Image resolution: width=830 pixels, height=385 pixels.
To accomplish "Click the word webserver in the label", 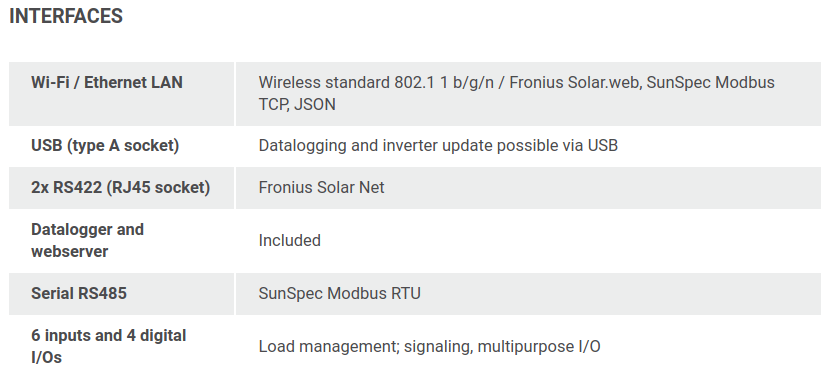I will (x=69, y=252).
